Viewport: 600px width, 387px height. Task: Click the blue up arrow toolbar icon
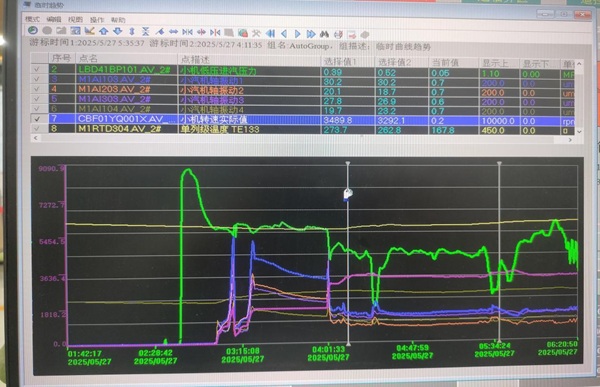[x=104, y=31]
